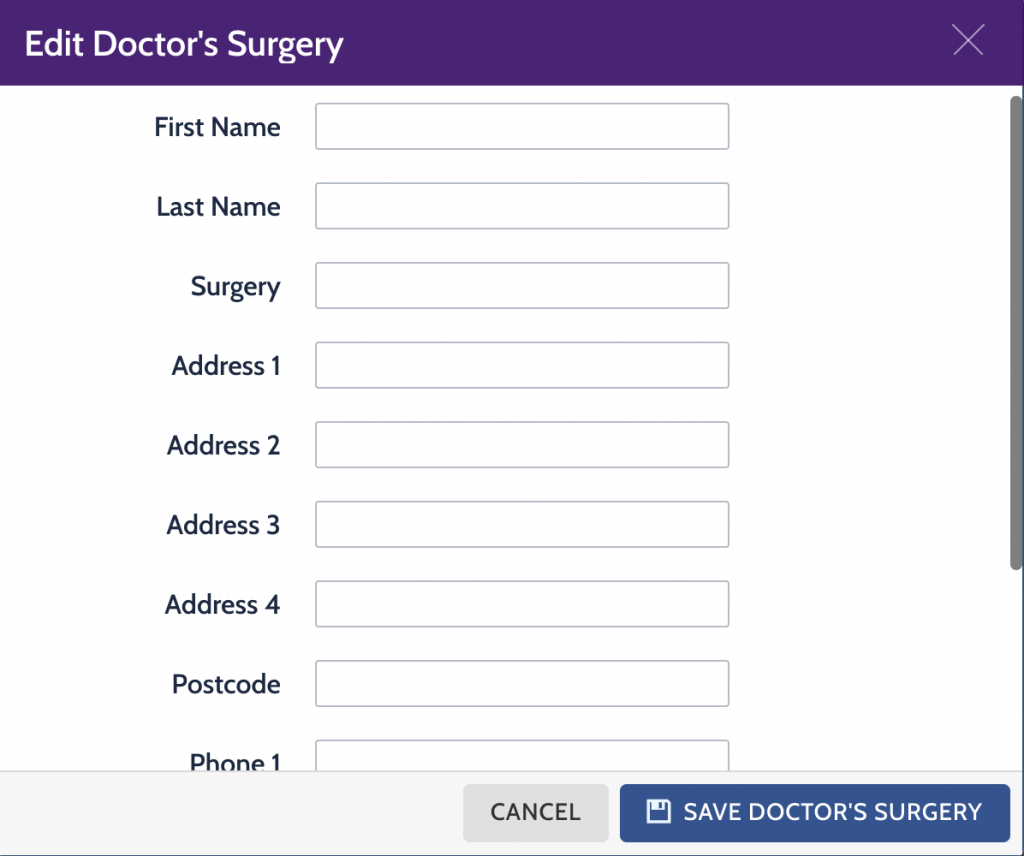Viewport: 1024px width, 856px height.
Task: Click into the Surgery text field
Action: (522, 286)
